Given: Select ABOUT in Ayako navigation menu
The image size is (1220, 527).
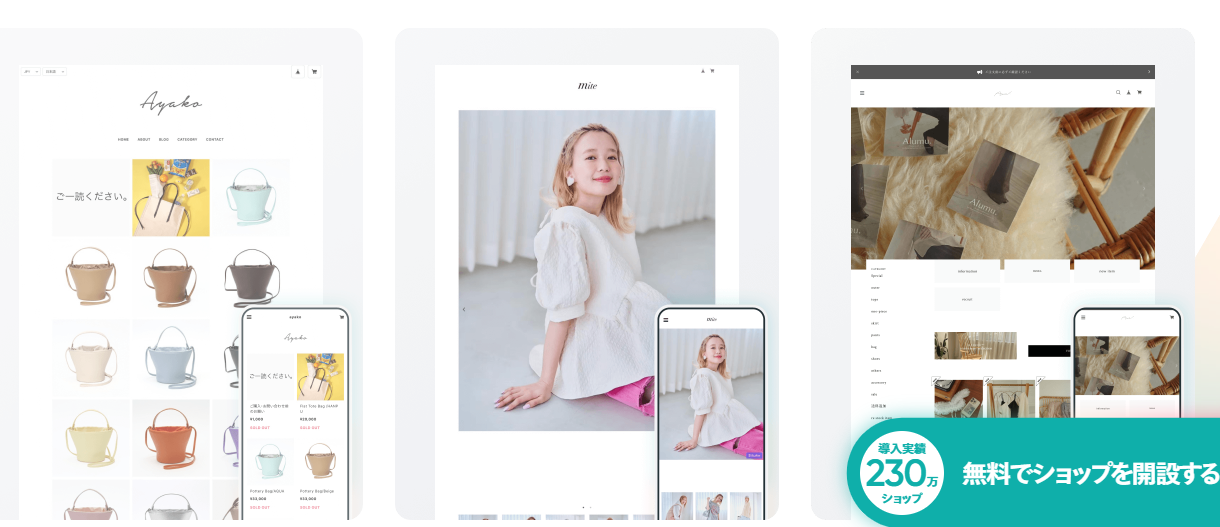Looking at the screenshot, I should (144, 140).
